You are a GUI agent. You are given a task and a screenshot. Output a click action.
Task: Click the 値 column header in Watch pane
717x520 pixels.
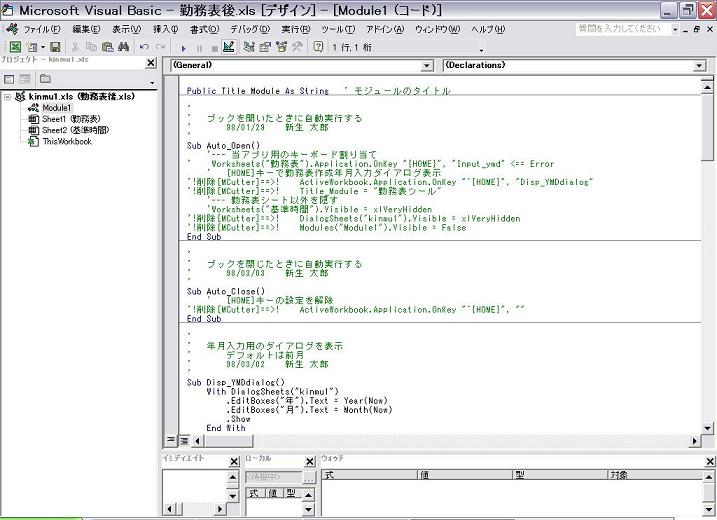465,475
